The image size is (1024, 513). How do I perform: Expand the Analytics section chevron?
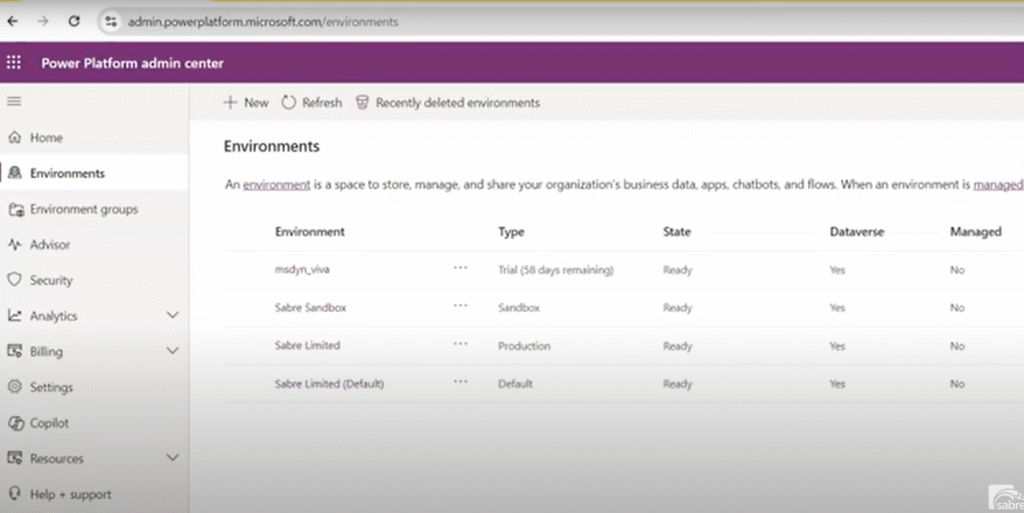[x=172, y=316]
